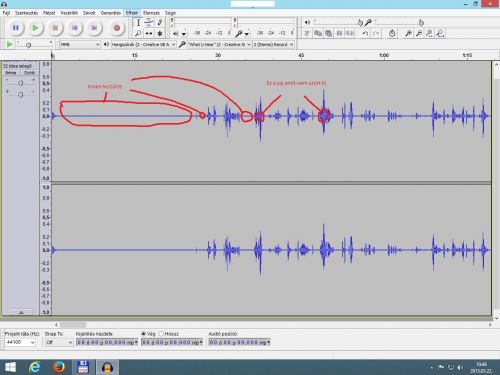Open the Projekt ráta 44100 dropdown
This screenshot has width=500, height=375.
point(20,342)
